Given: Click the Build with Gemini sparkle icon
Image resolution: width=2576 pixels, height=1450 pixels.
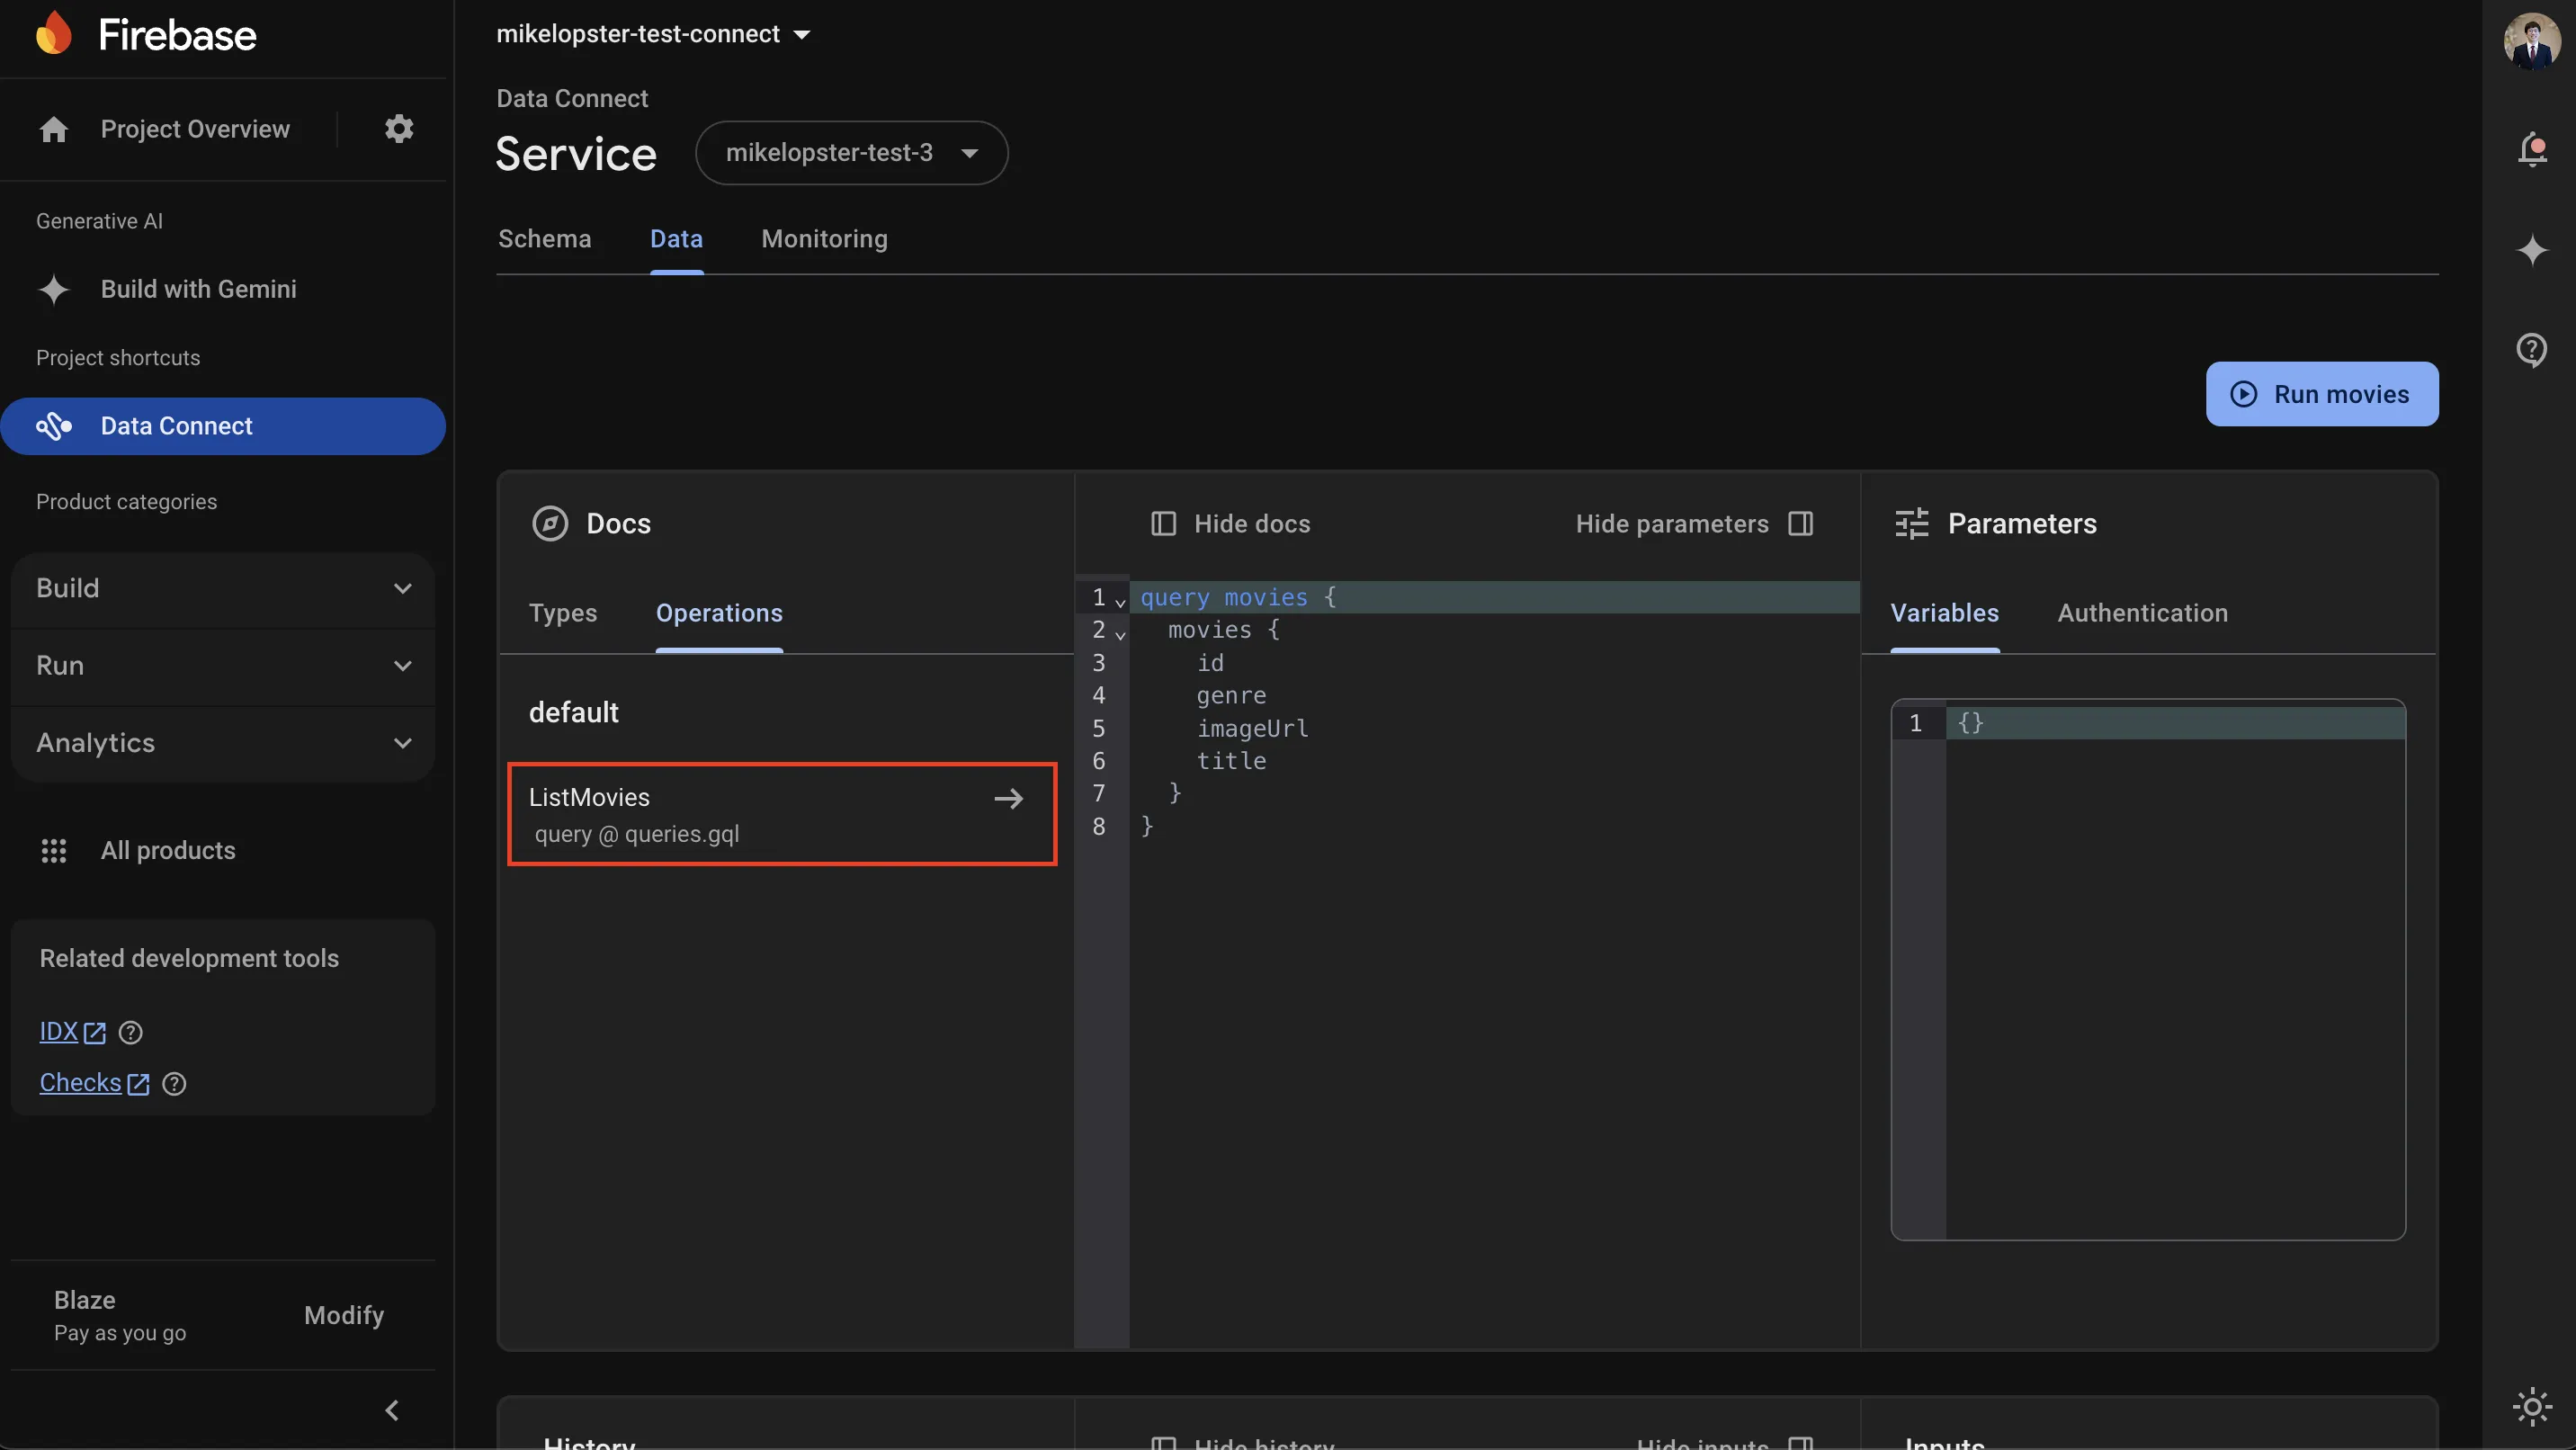Looking at the screenshot, I should pyautogui.click(x=54, y=289).
